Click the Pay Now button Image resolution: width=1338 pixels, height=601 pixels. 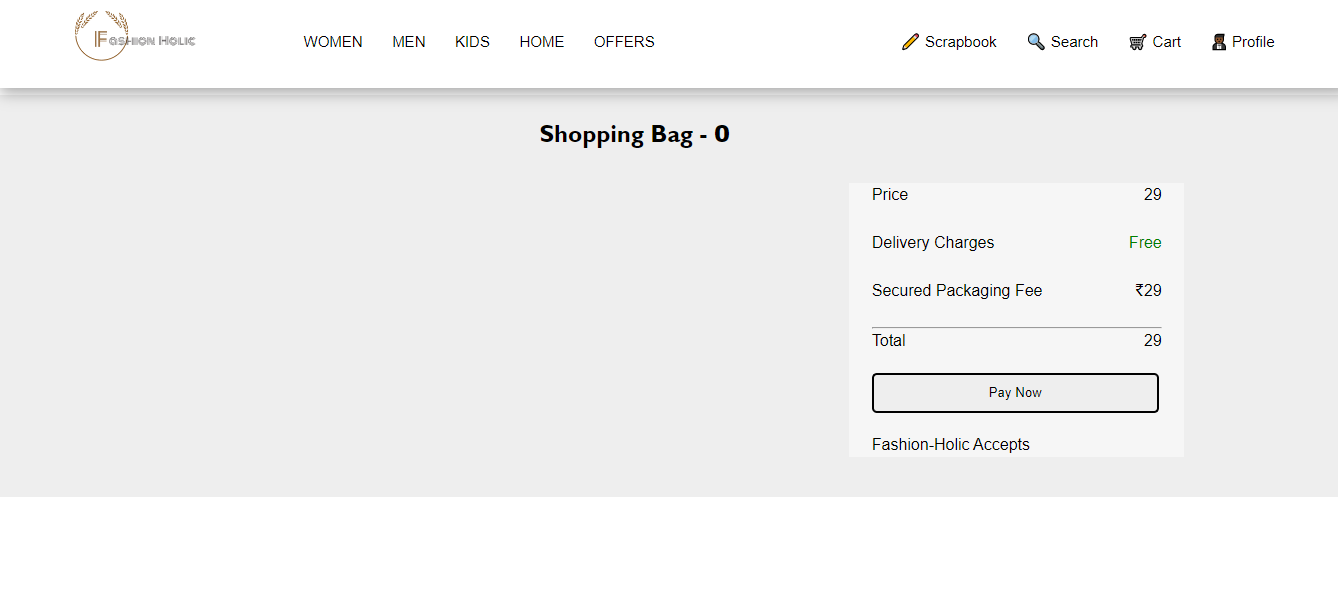pos(1015,392)
